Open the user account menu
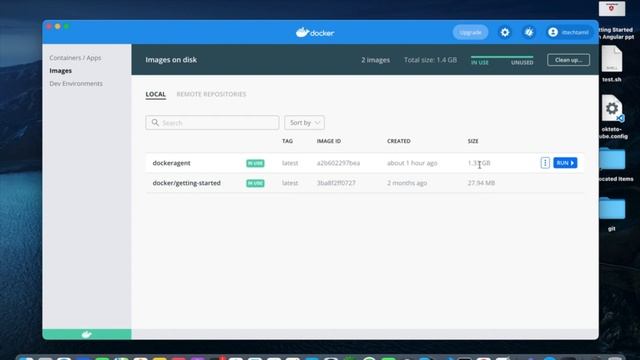 pyautogui.click(x=569, y=32)
